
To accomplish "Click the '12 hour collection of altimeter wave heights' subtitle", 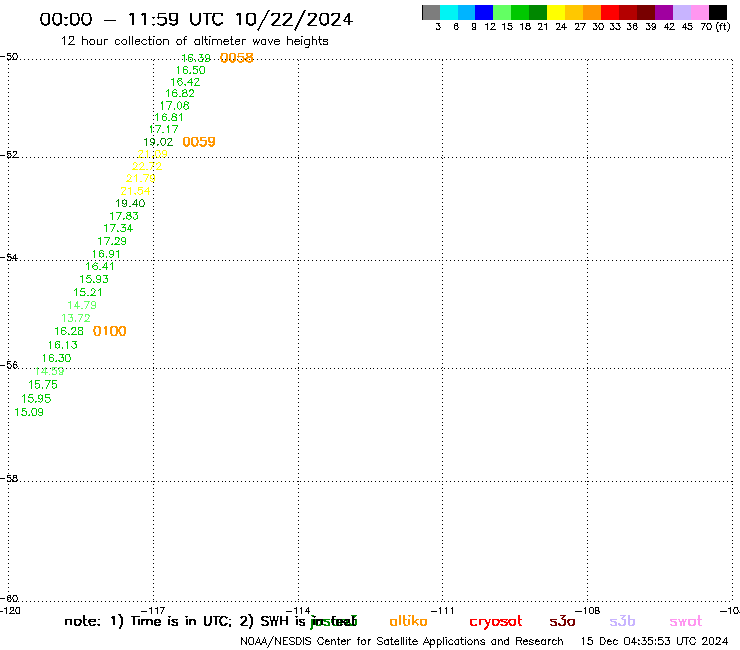I will [x=194, y=41].
